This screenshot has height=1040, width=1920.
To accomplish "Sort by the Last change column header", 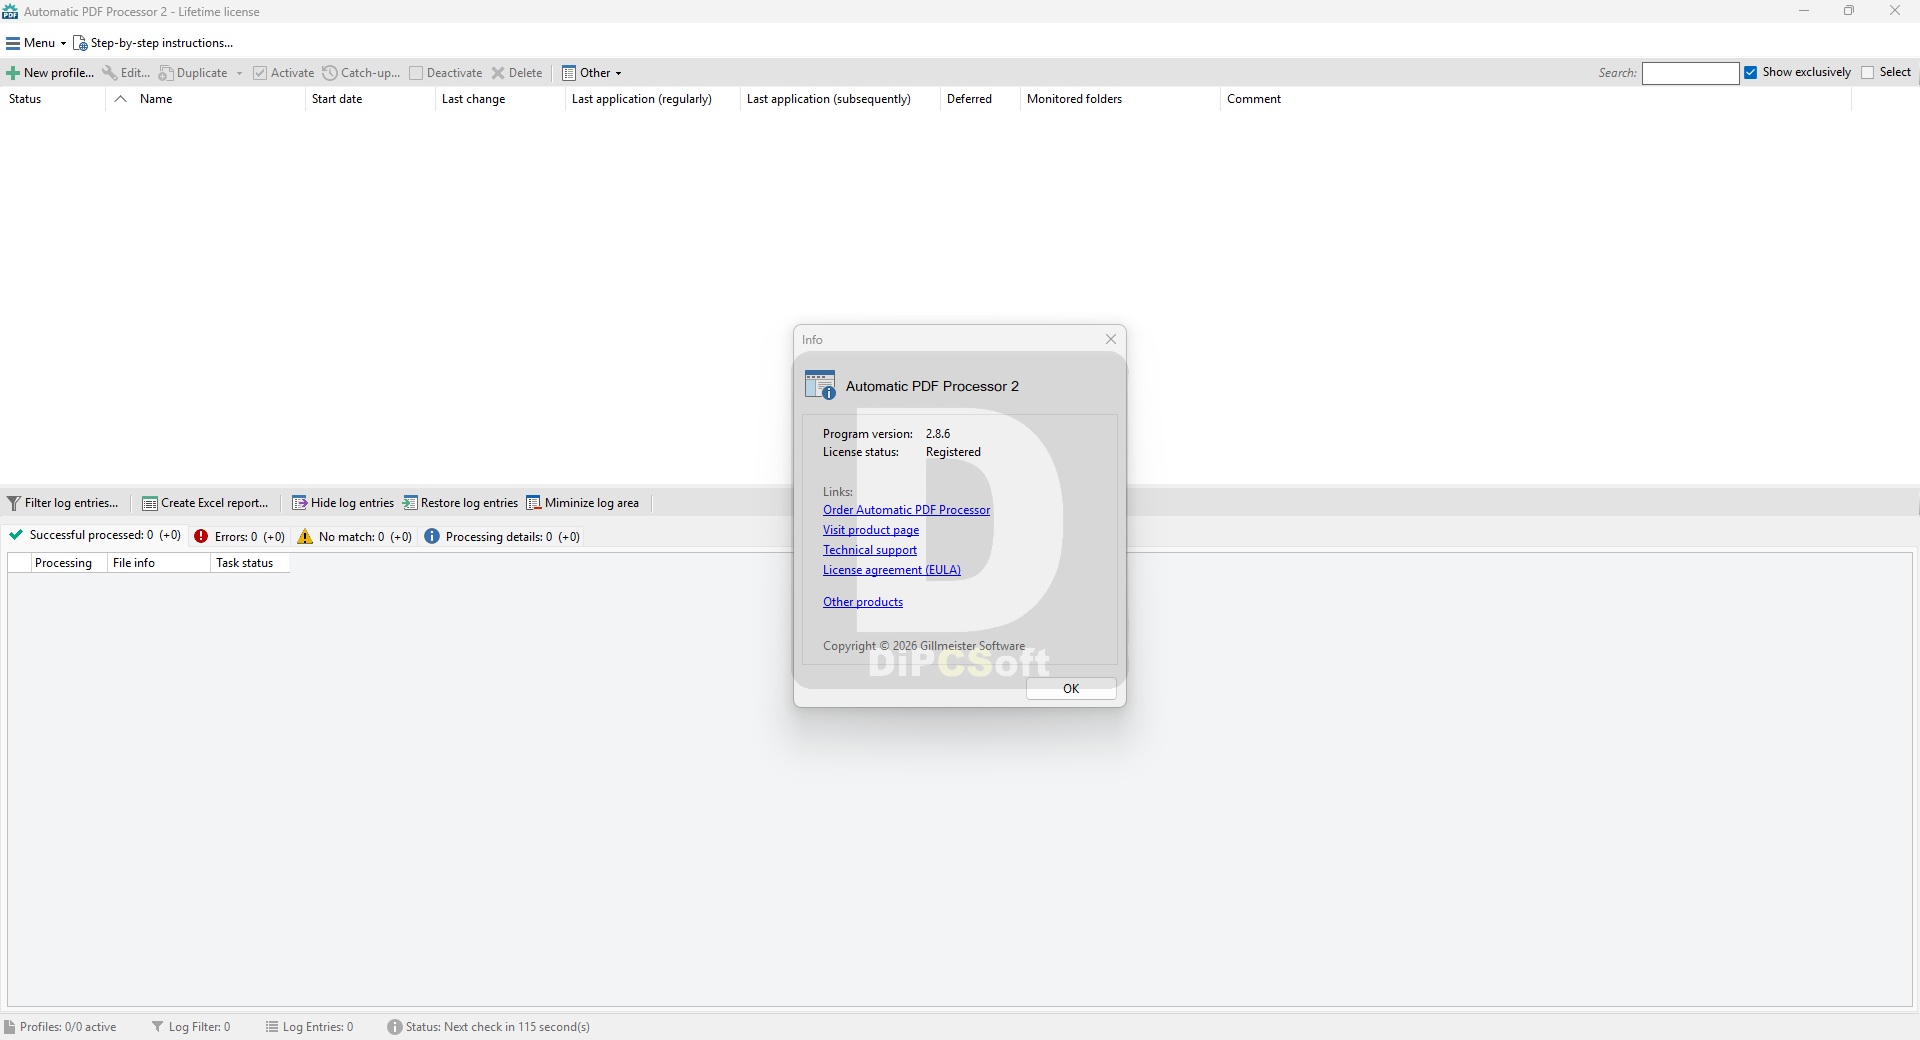I will (500, 99).
